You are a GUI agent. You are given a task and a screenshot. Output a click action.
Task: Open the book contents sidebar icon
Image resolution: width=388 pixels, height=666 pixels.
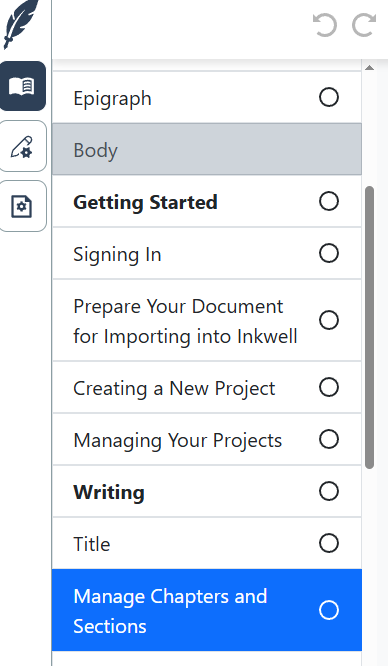22,86
